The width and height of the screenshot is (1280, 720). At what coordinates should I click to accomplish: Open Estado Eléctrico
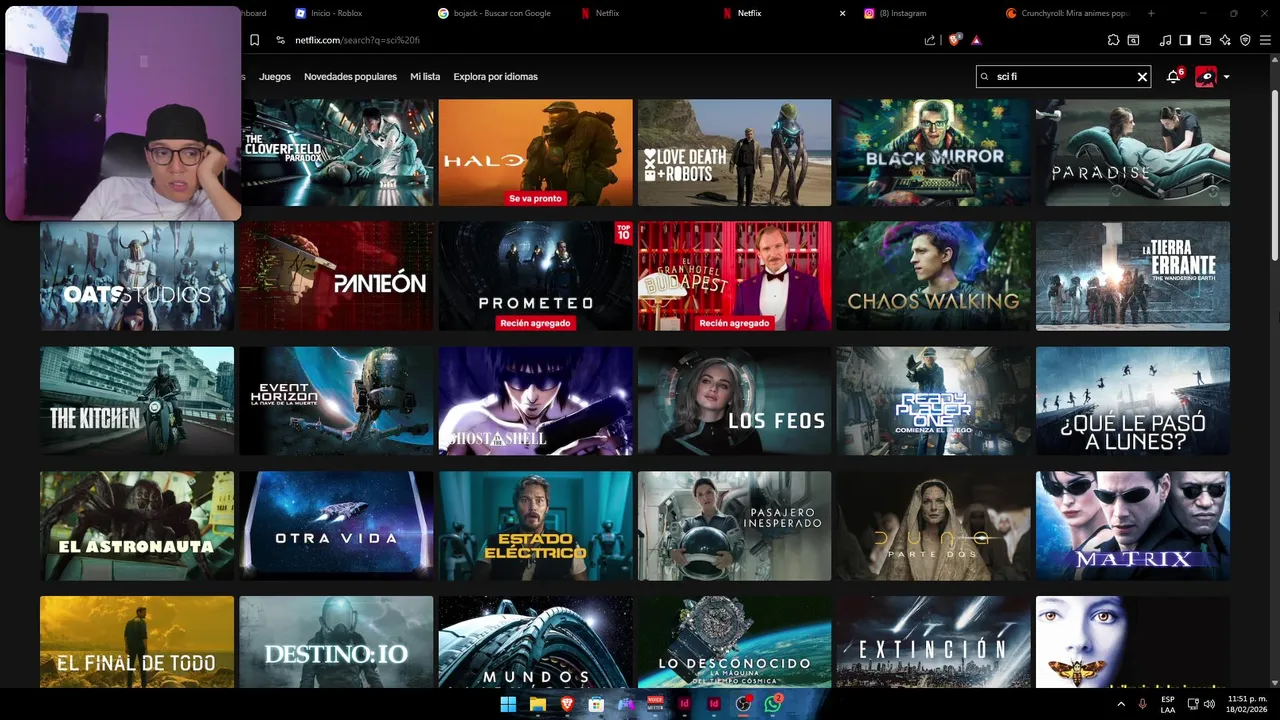pyautogui.click(x=535, y=526)
